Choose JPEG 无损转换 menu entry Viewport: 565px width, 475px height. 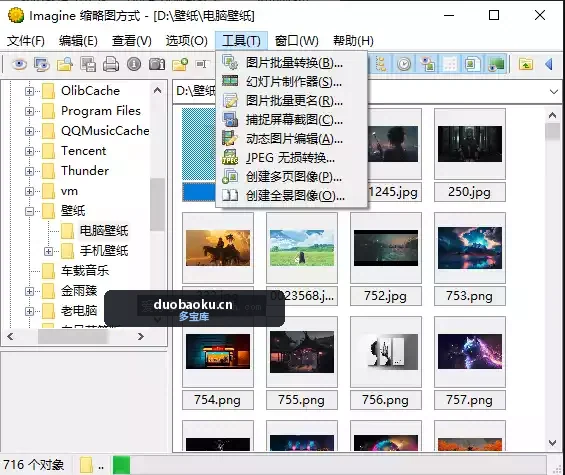[291, 157]
